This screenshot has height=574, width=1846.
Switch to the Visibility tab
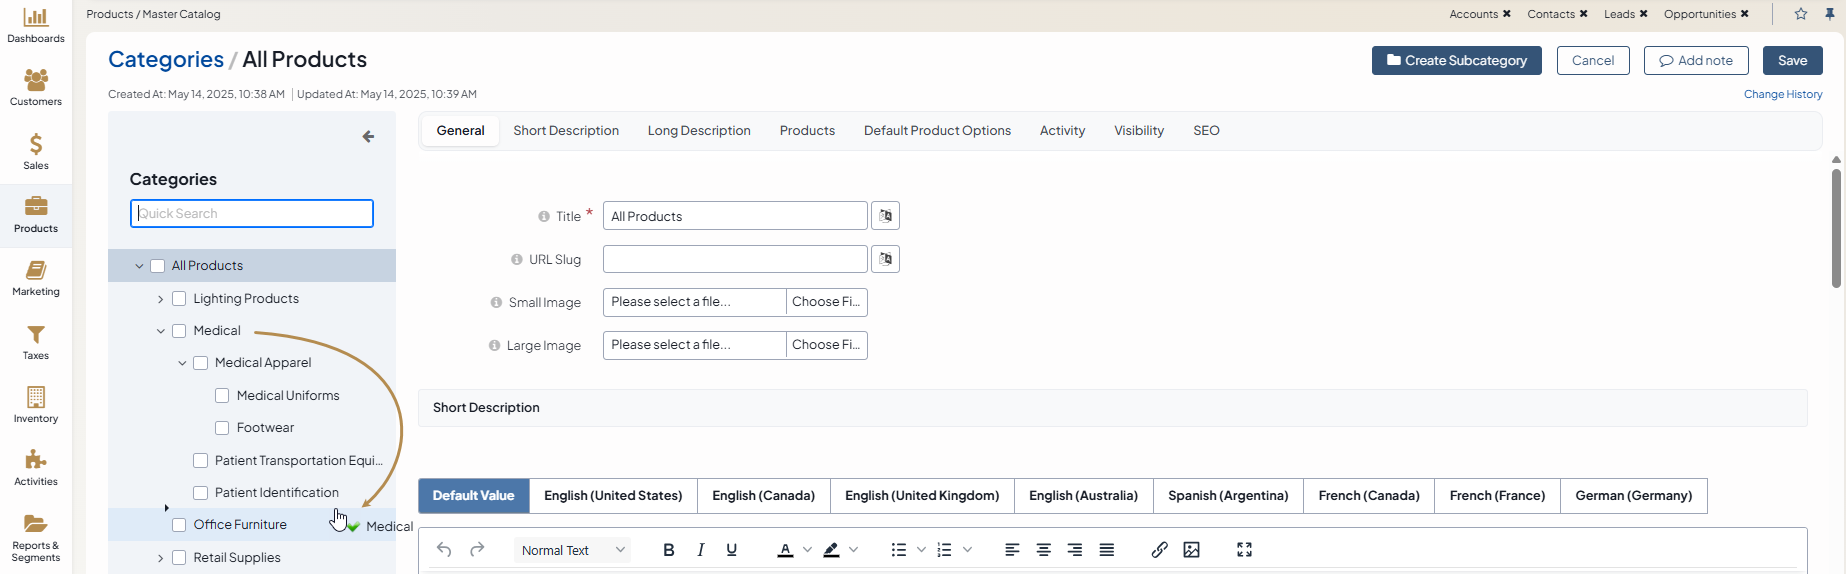coord(1138,131)
